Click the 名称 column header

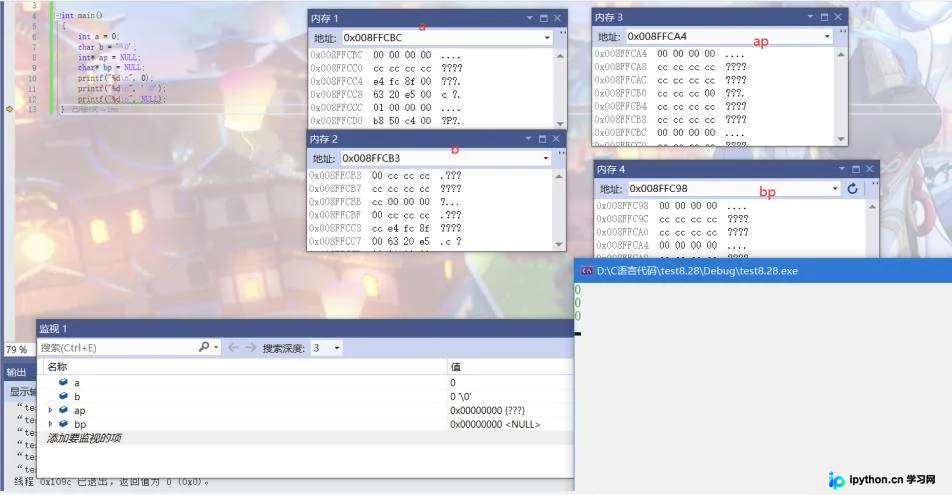coord(57,366)
